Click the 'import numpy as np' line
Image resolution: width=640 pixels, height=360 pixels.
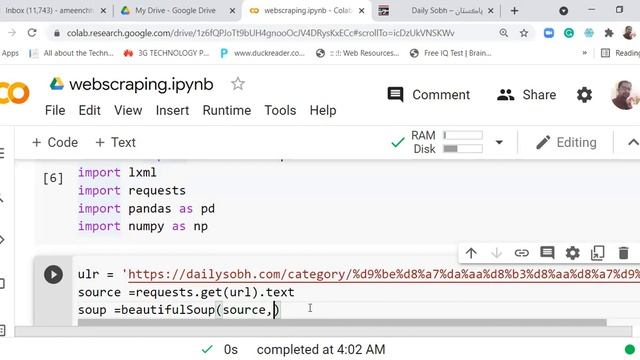143,227
